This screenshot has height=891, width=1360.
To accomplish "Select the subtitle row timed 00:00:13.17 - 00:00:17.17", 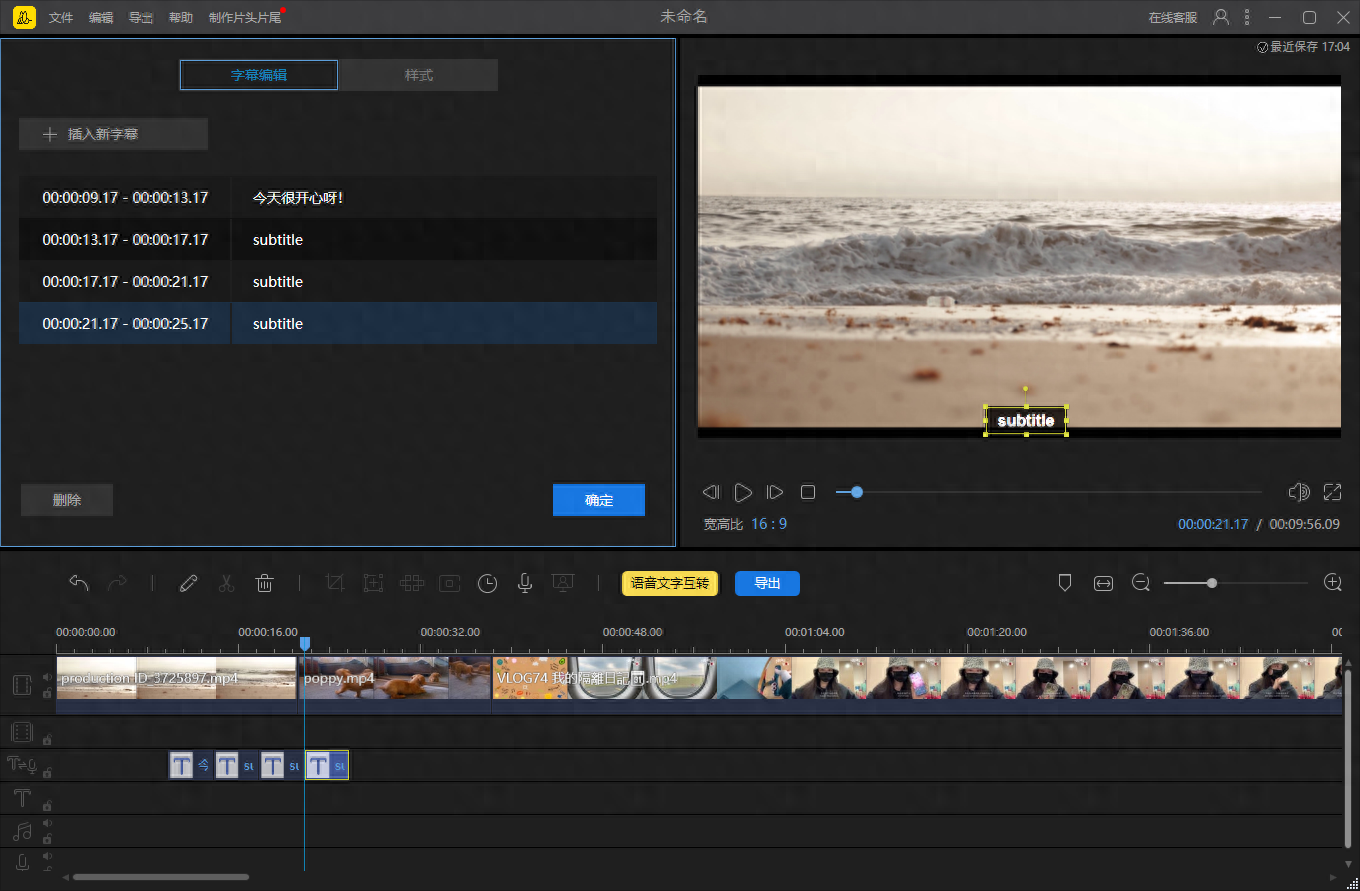I will coord(338,240).
